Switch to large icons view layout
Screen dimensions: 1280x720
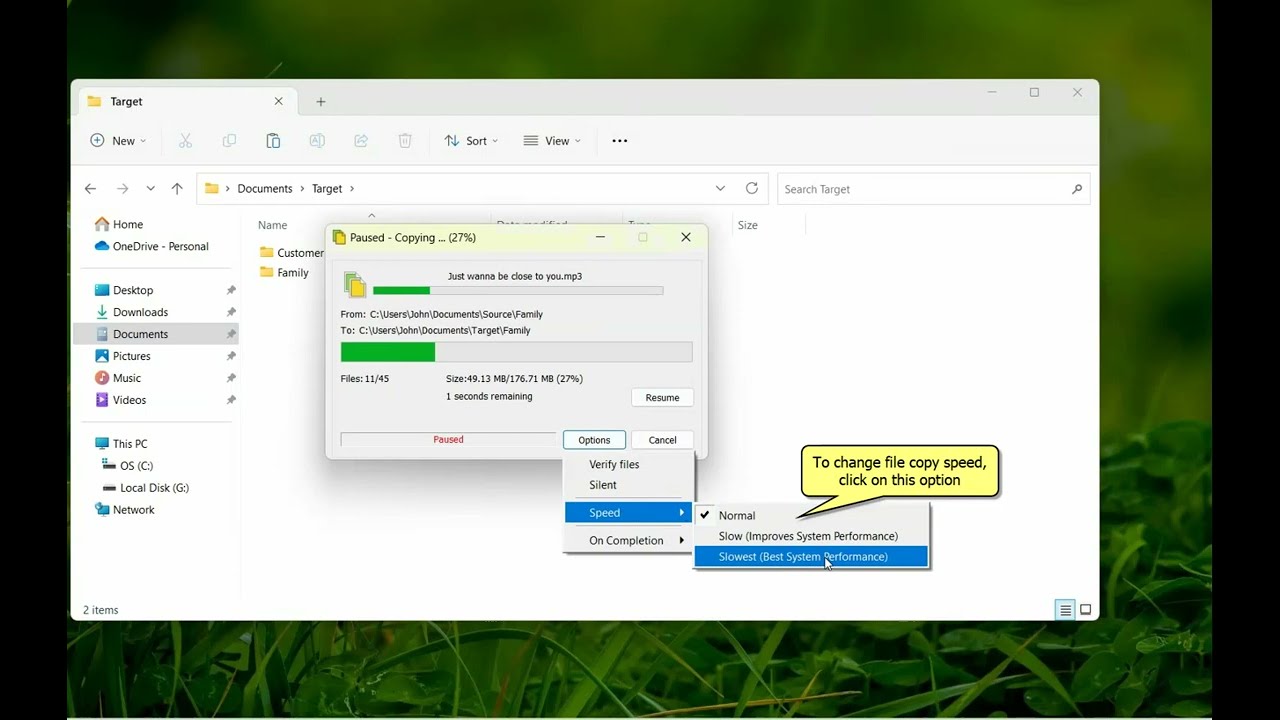pyautogui.click(x=1086, y=610)
